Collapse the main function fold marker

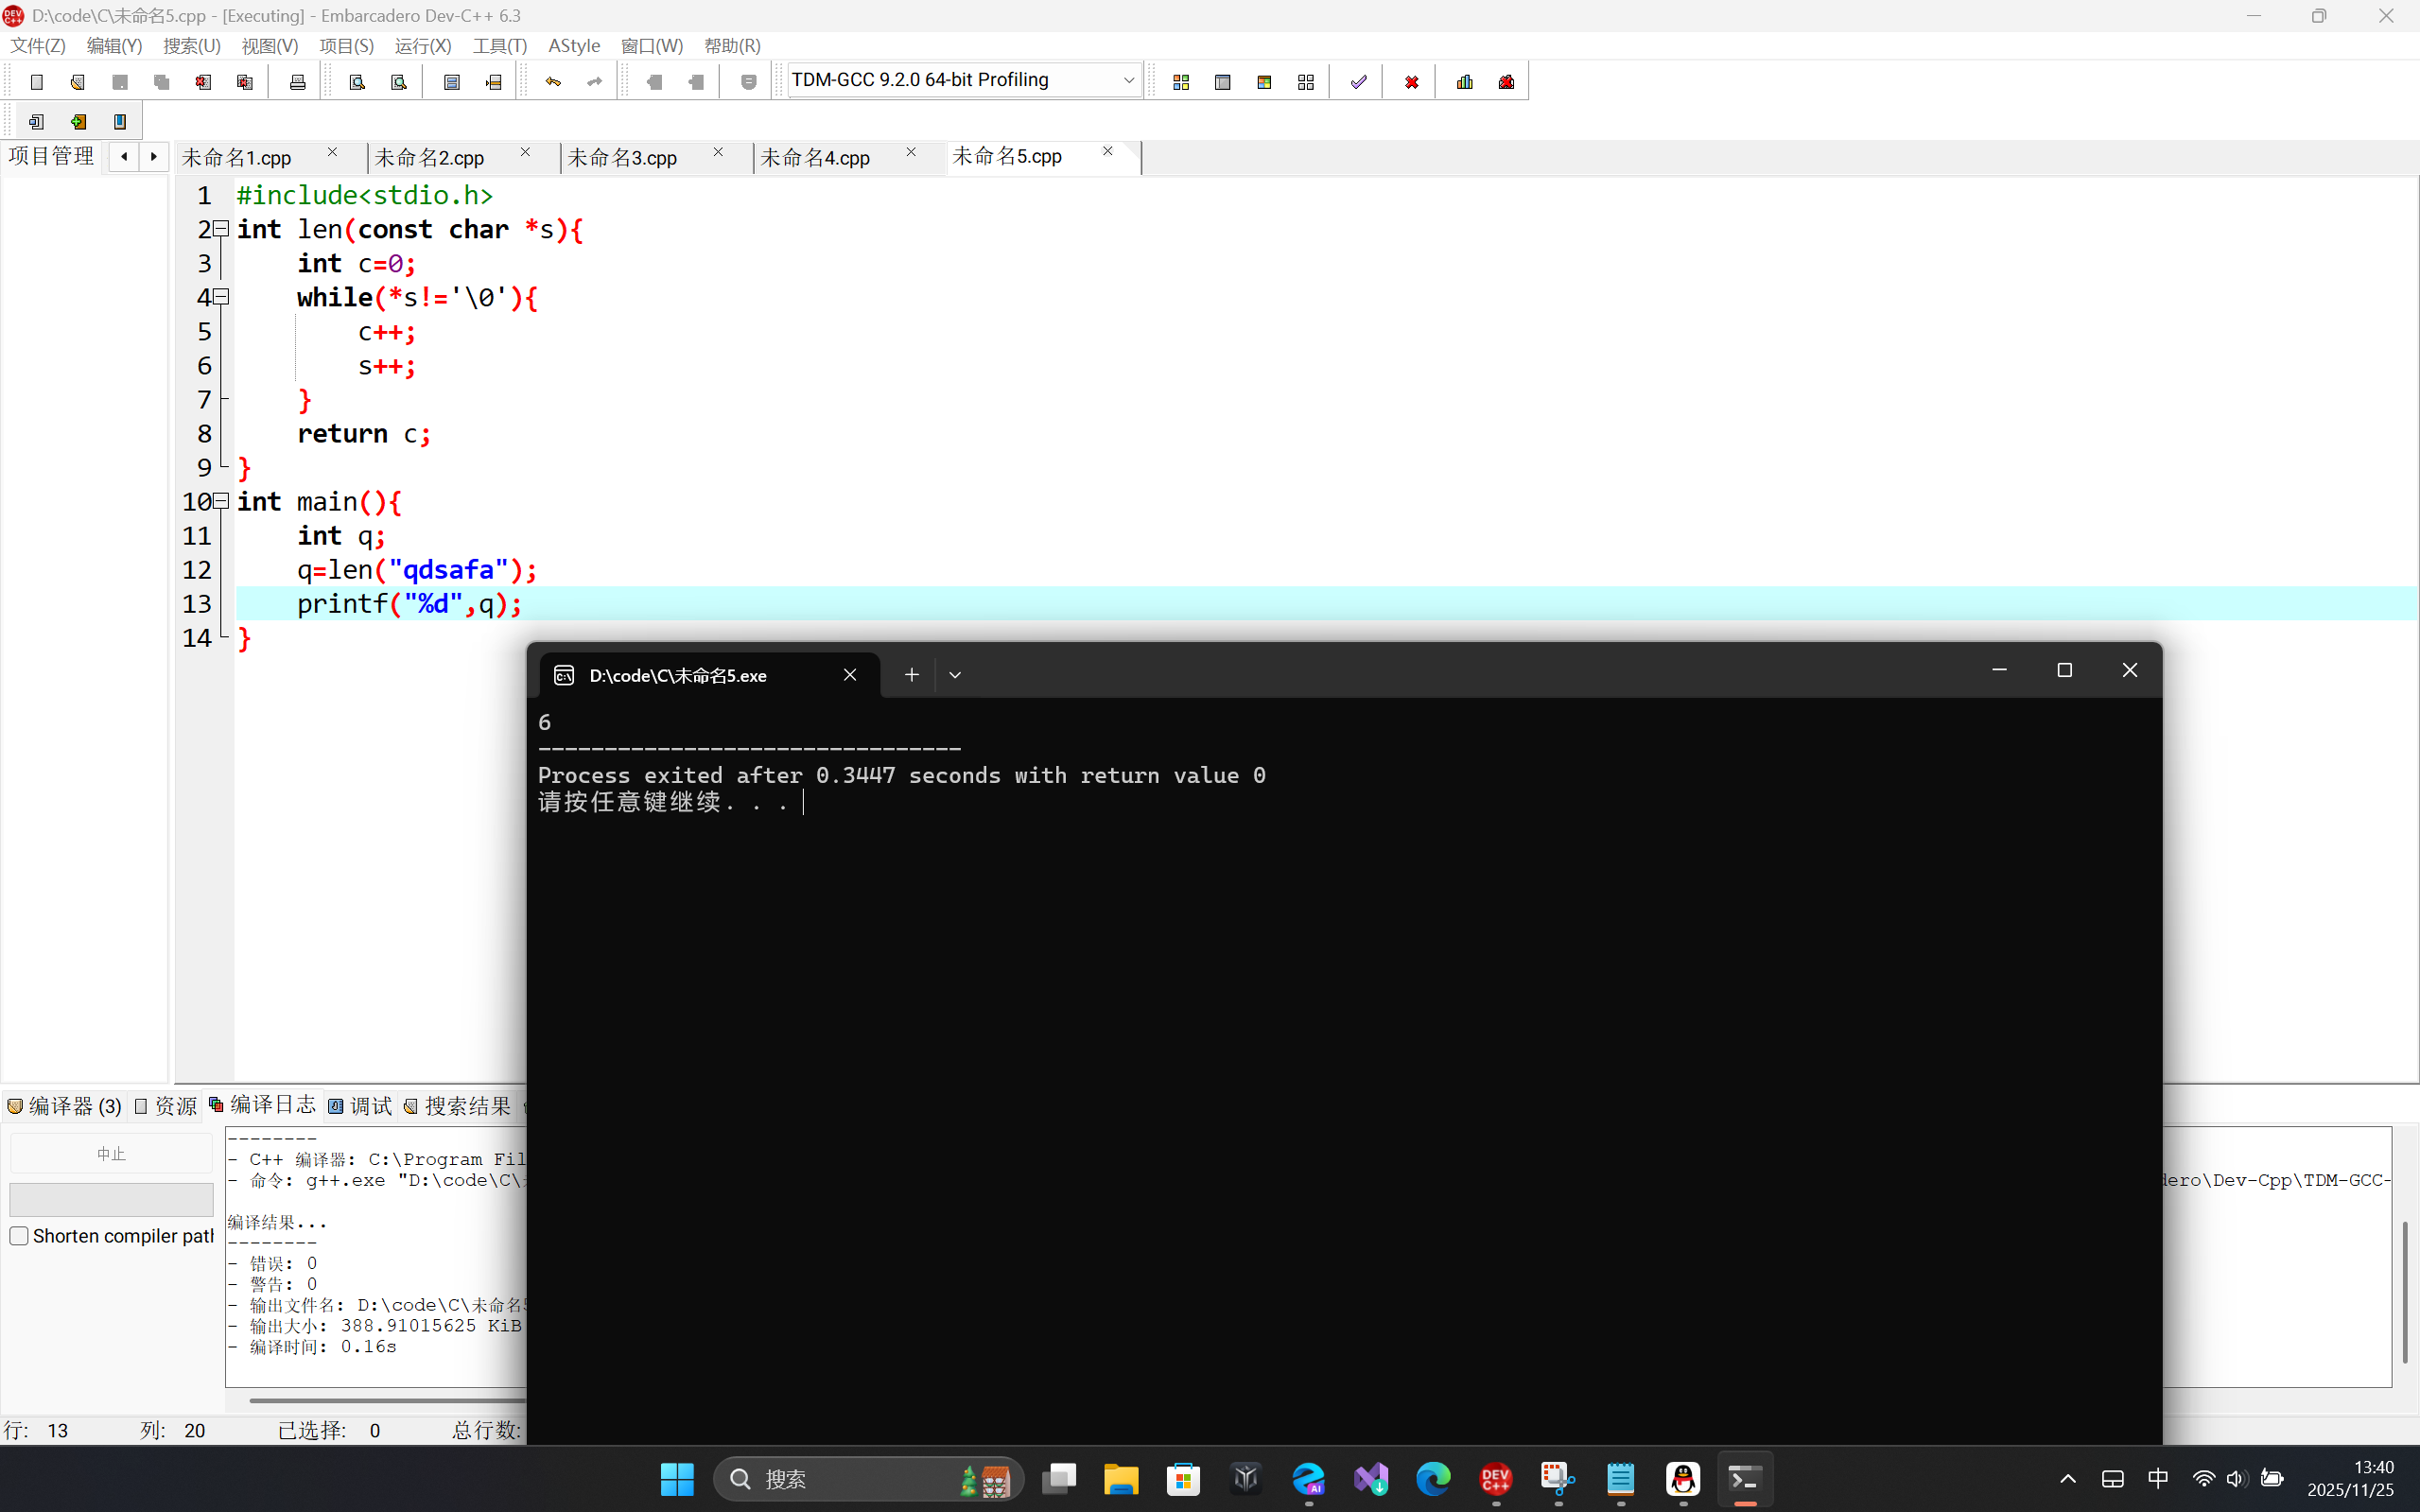(x=222, y=501)
